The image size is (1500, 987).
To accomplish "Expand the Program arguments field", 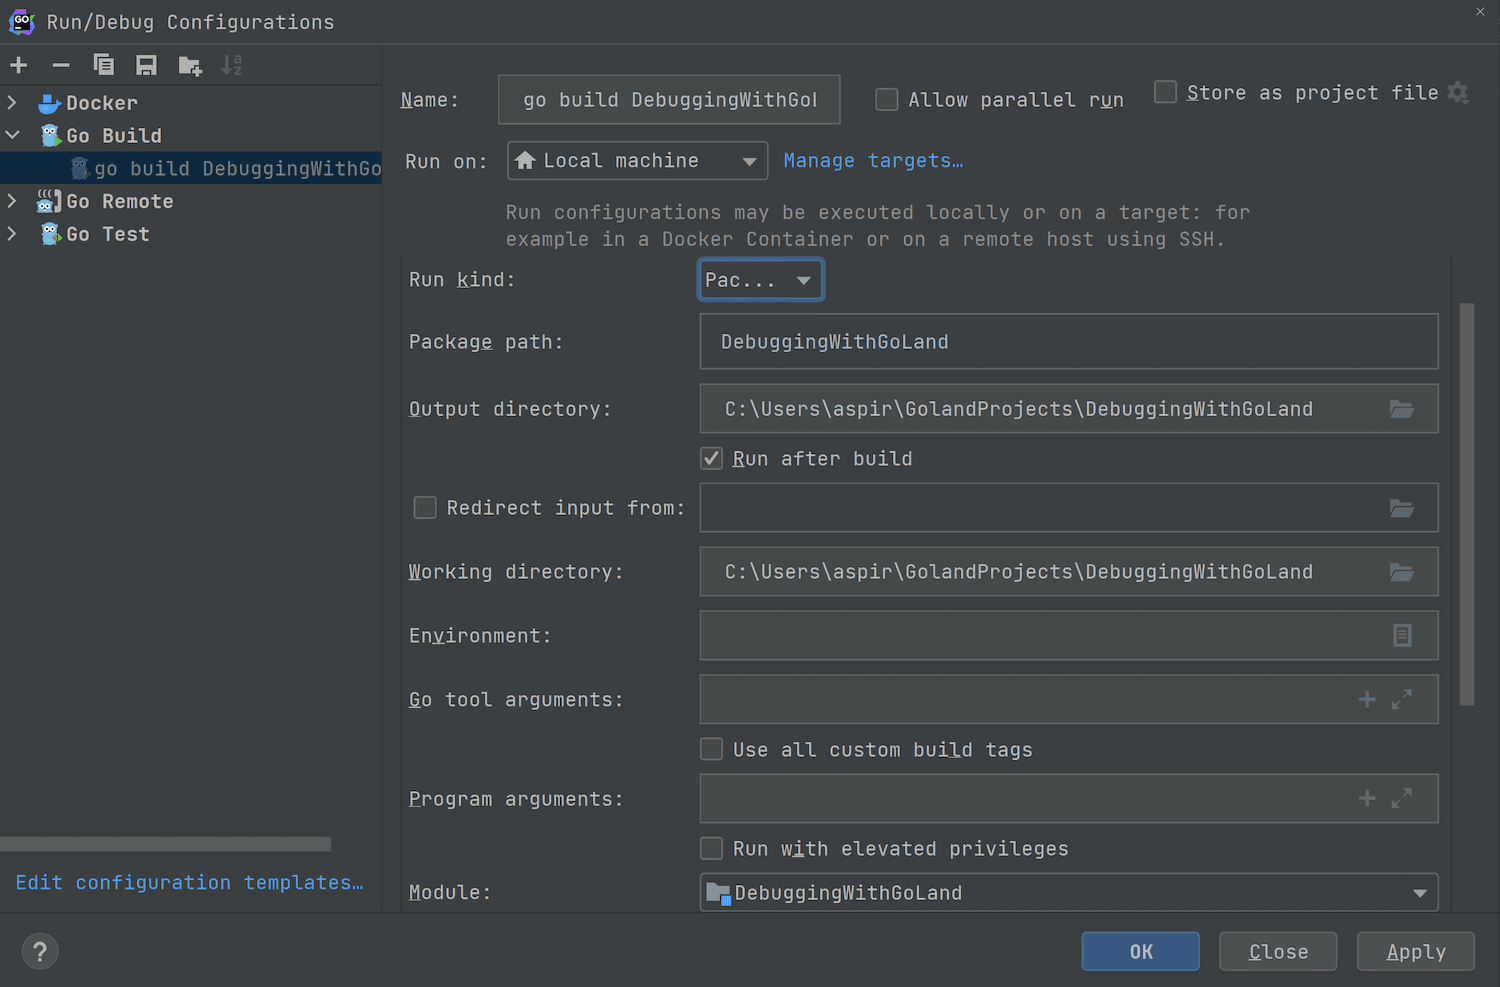I will [1402, 798].
